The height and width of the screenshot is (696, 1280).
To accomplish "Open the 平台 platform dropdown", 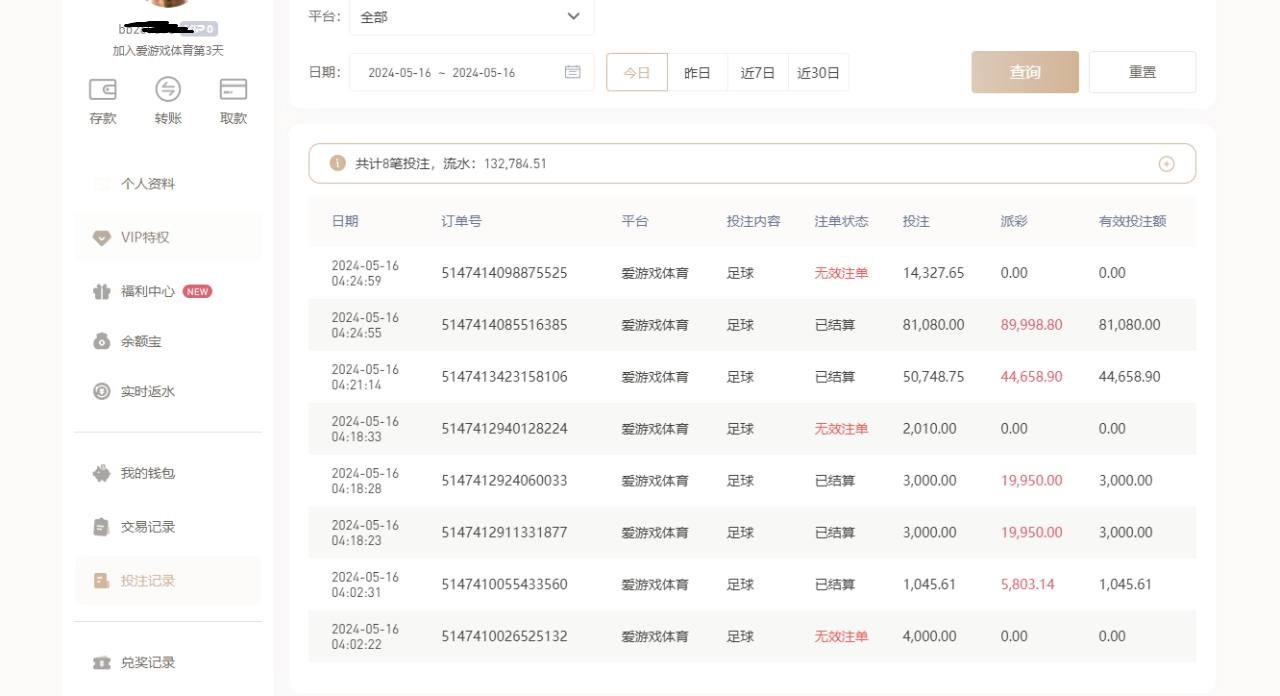I will [471, 17].
